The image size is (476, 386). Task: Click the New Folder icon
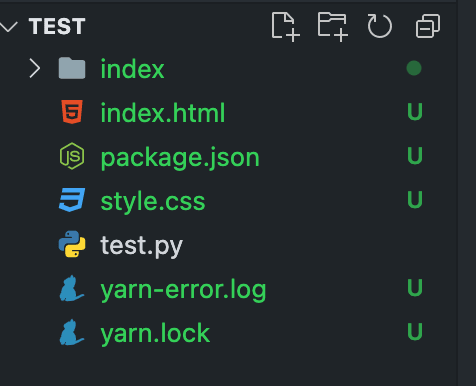(333, 27)
